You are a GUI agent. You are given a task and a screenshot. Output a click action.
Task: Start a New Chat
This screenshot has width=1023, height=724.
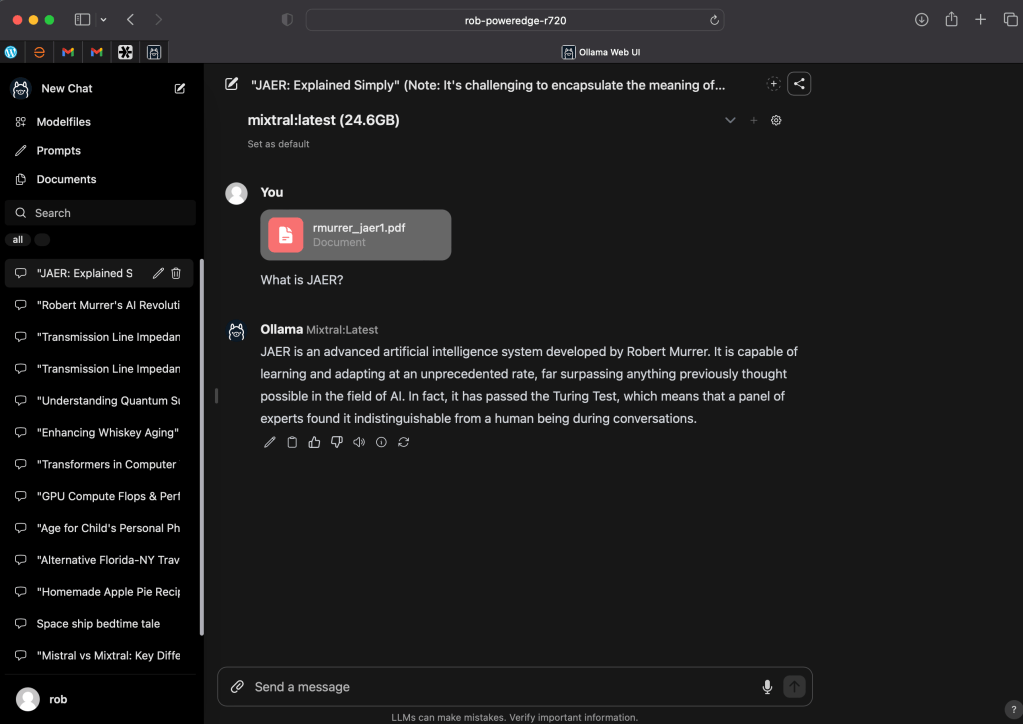[x=66, y=89]
